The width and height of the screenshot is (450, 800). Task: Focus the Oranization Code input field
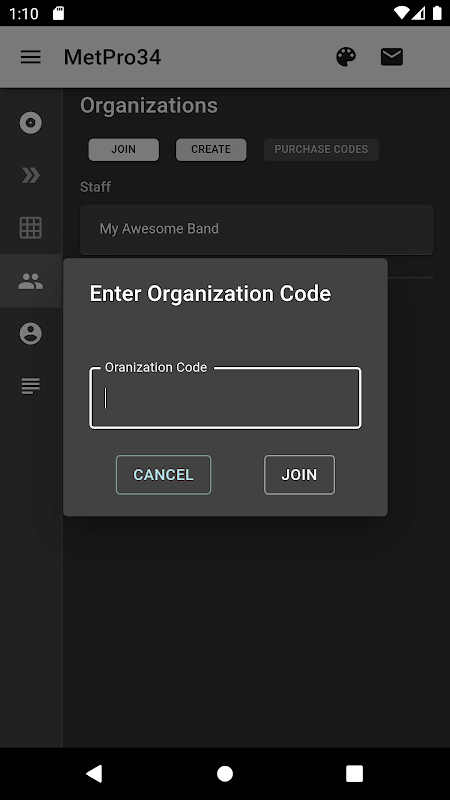click(225, 398)
